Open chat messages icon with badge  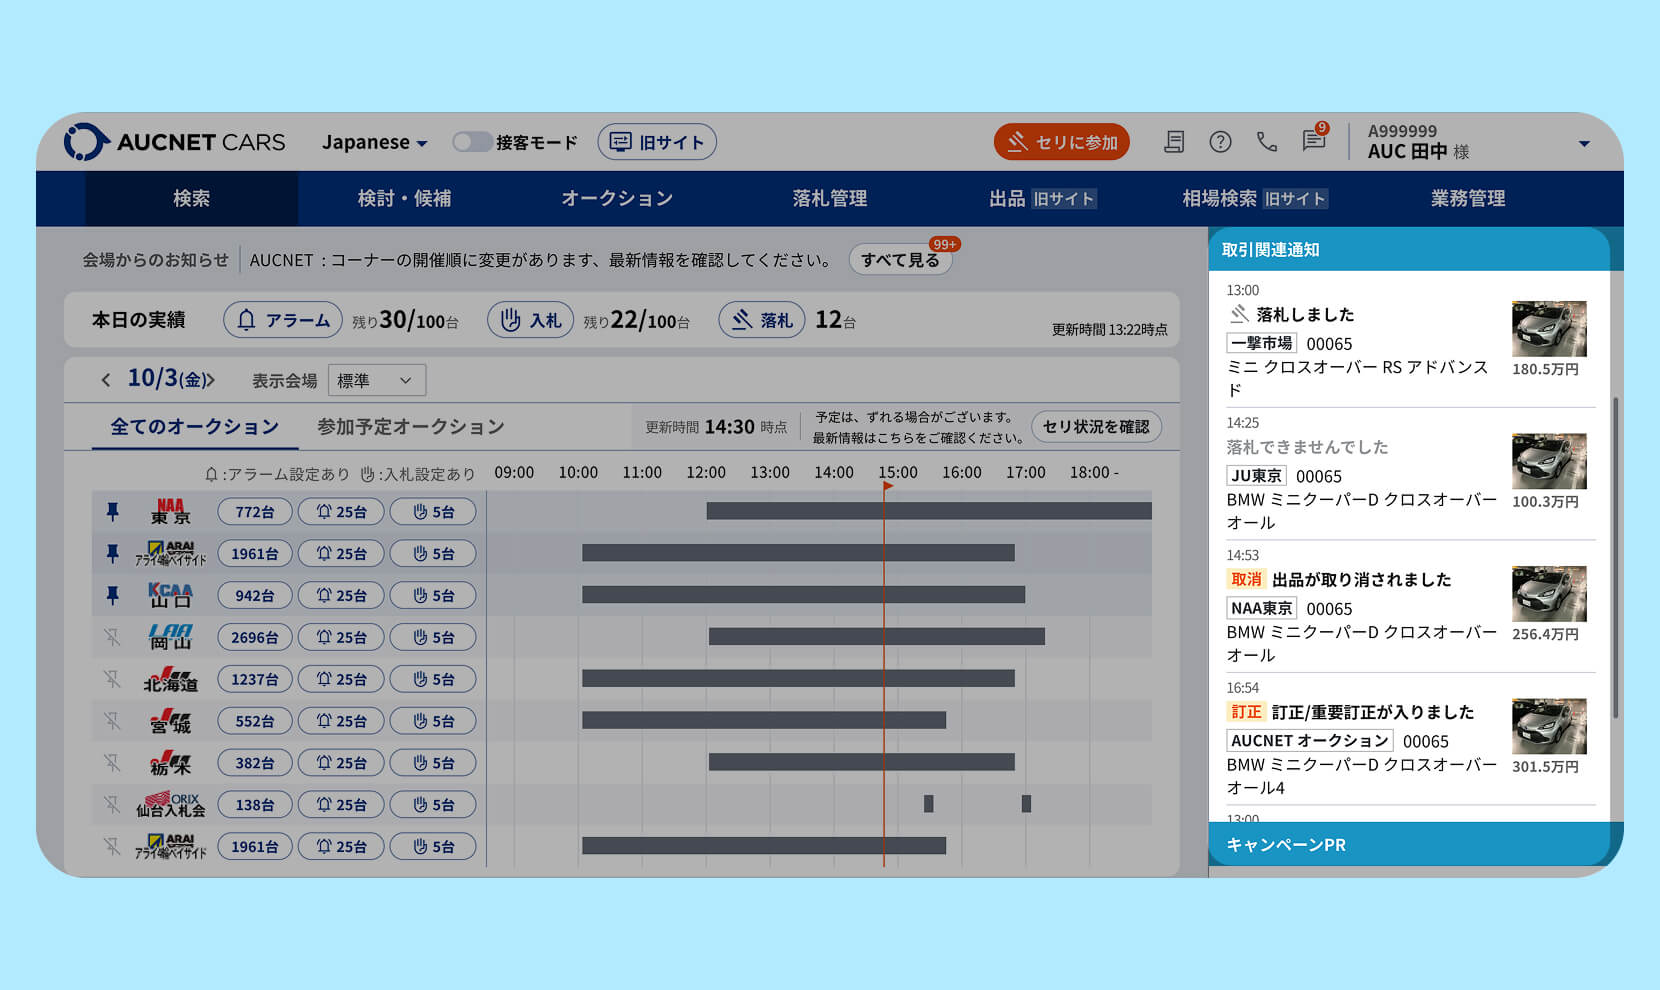pos(1314,141)
